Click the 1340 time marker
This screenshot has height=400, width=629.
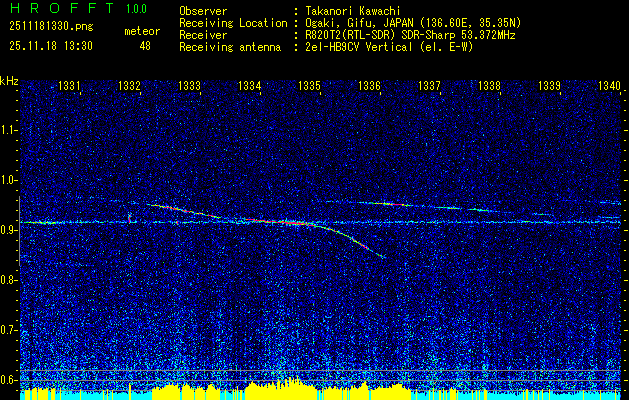coord(609,85)
